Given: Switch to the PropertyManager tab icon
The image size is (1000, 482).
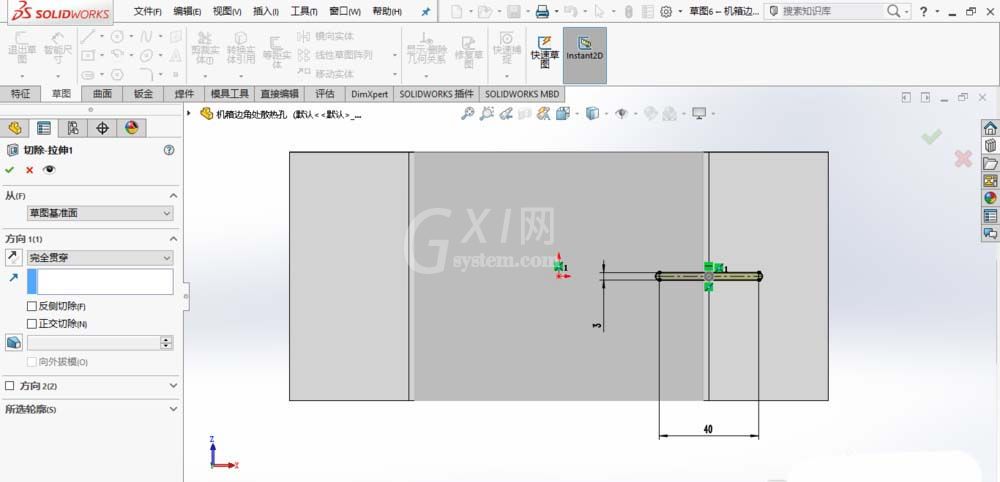Looking at the screenshot, I should (x=43, y=128).
